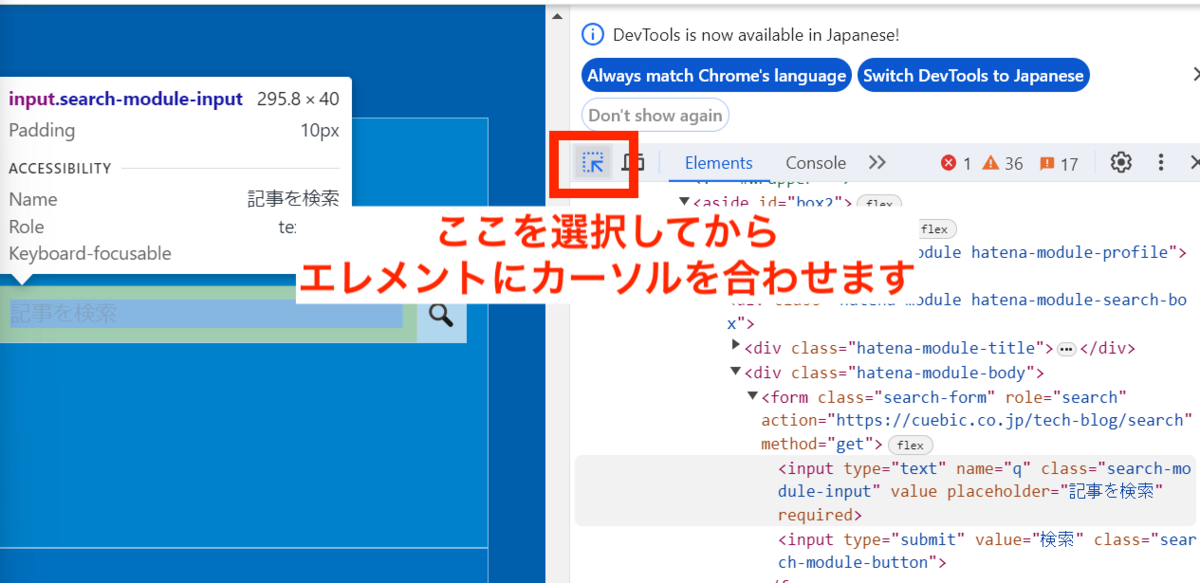Select the hatena-module-profile DOM line
Viewport: 1200px width, 583px height.
click(x=1050, y=252)
